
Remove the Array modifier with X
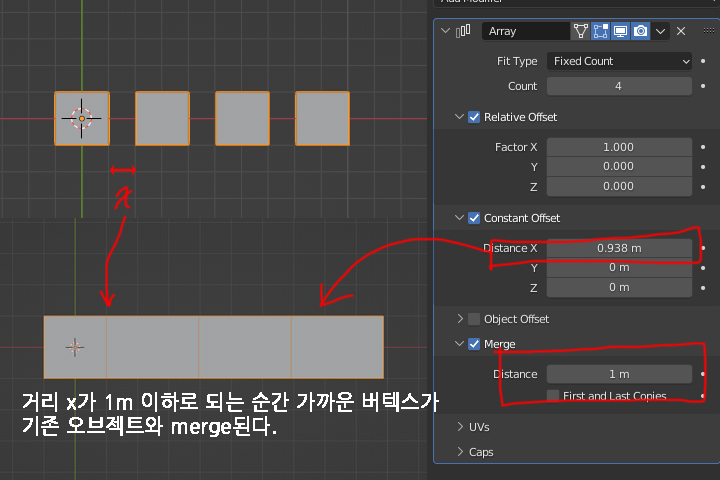pyautogui.click(x=681, y=31)
